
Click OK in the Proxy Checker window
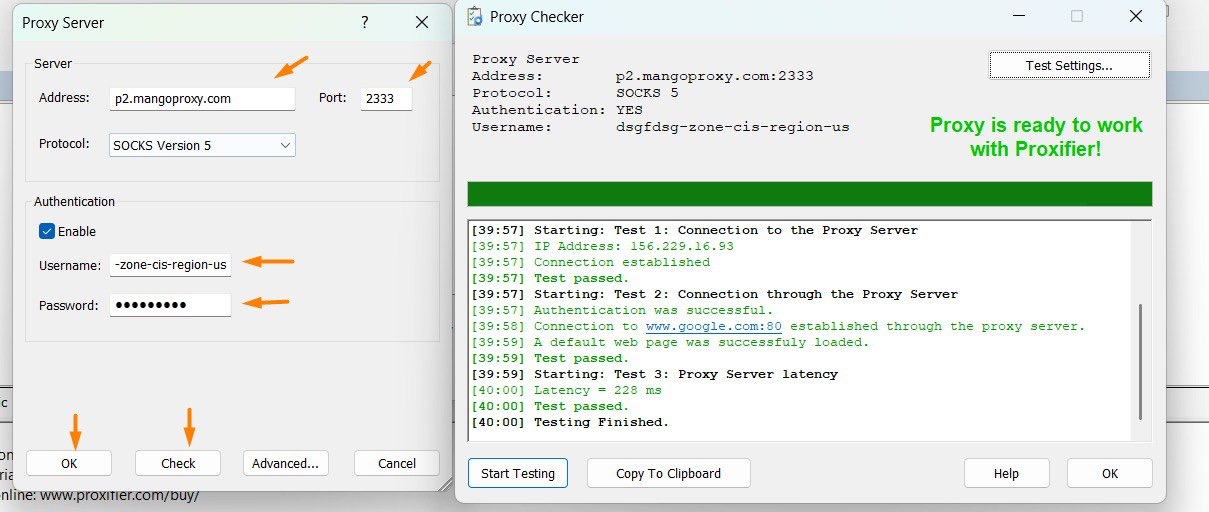coord(1110,473)
